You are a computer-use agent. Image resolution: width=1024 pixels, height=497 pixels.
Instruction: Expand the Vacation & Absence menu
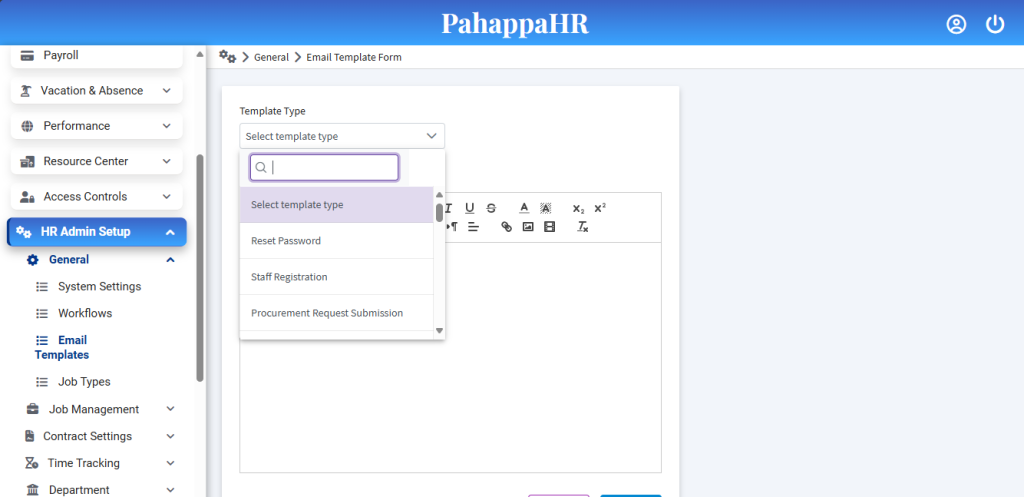point(166,91)
